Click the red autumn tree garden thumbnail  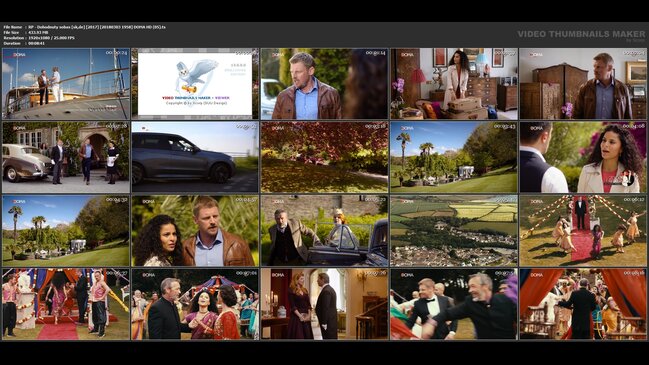[x=324, y=157]
